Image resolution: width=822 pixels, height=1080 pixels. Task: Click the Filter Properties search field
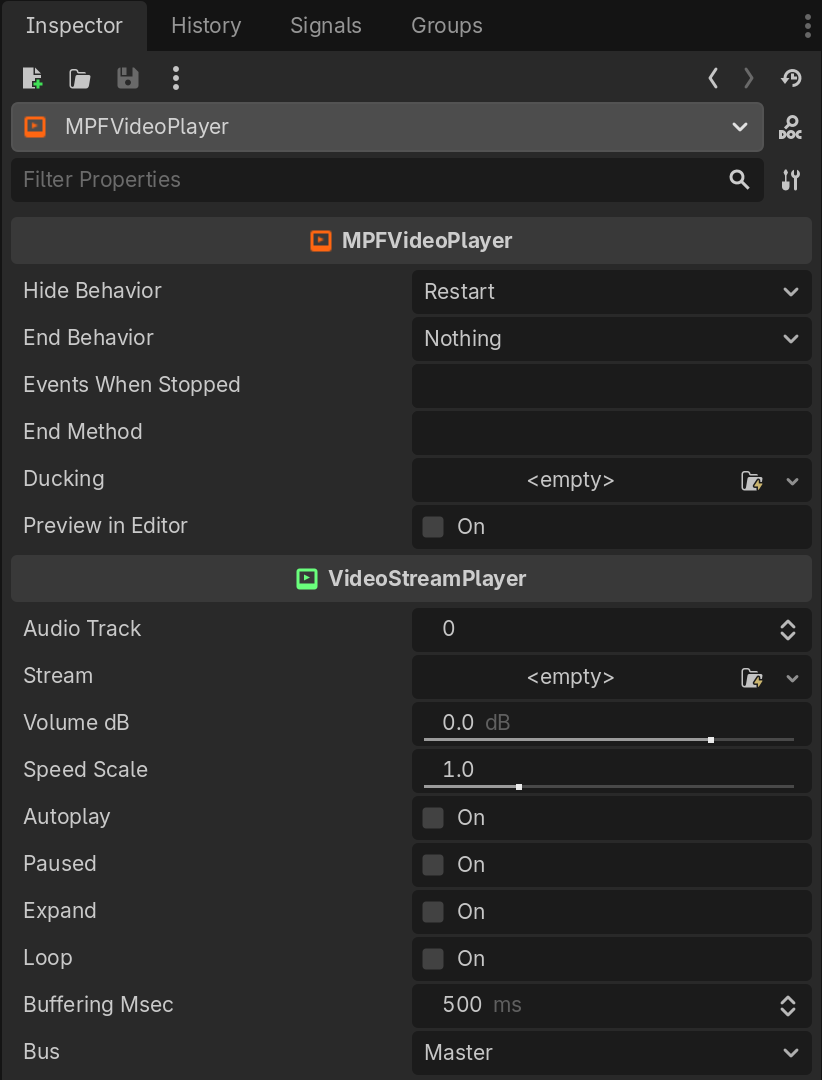[370, 180]
